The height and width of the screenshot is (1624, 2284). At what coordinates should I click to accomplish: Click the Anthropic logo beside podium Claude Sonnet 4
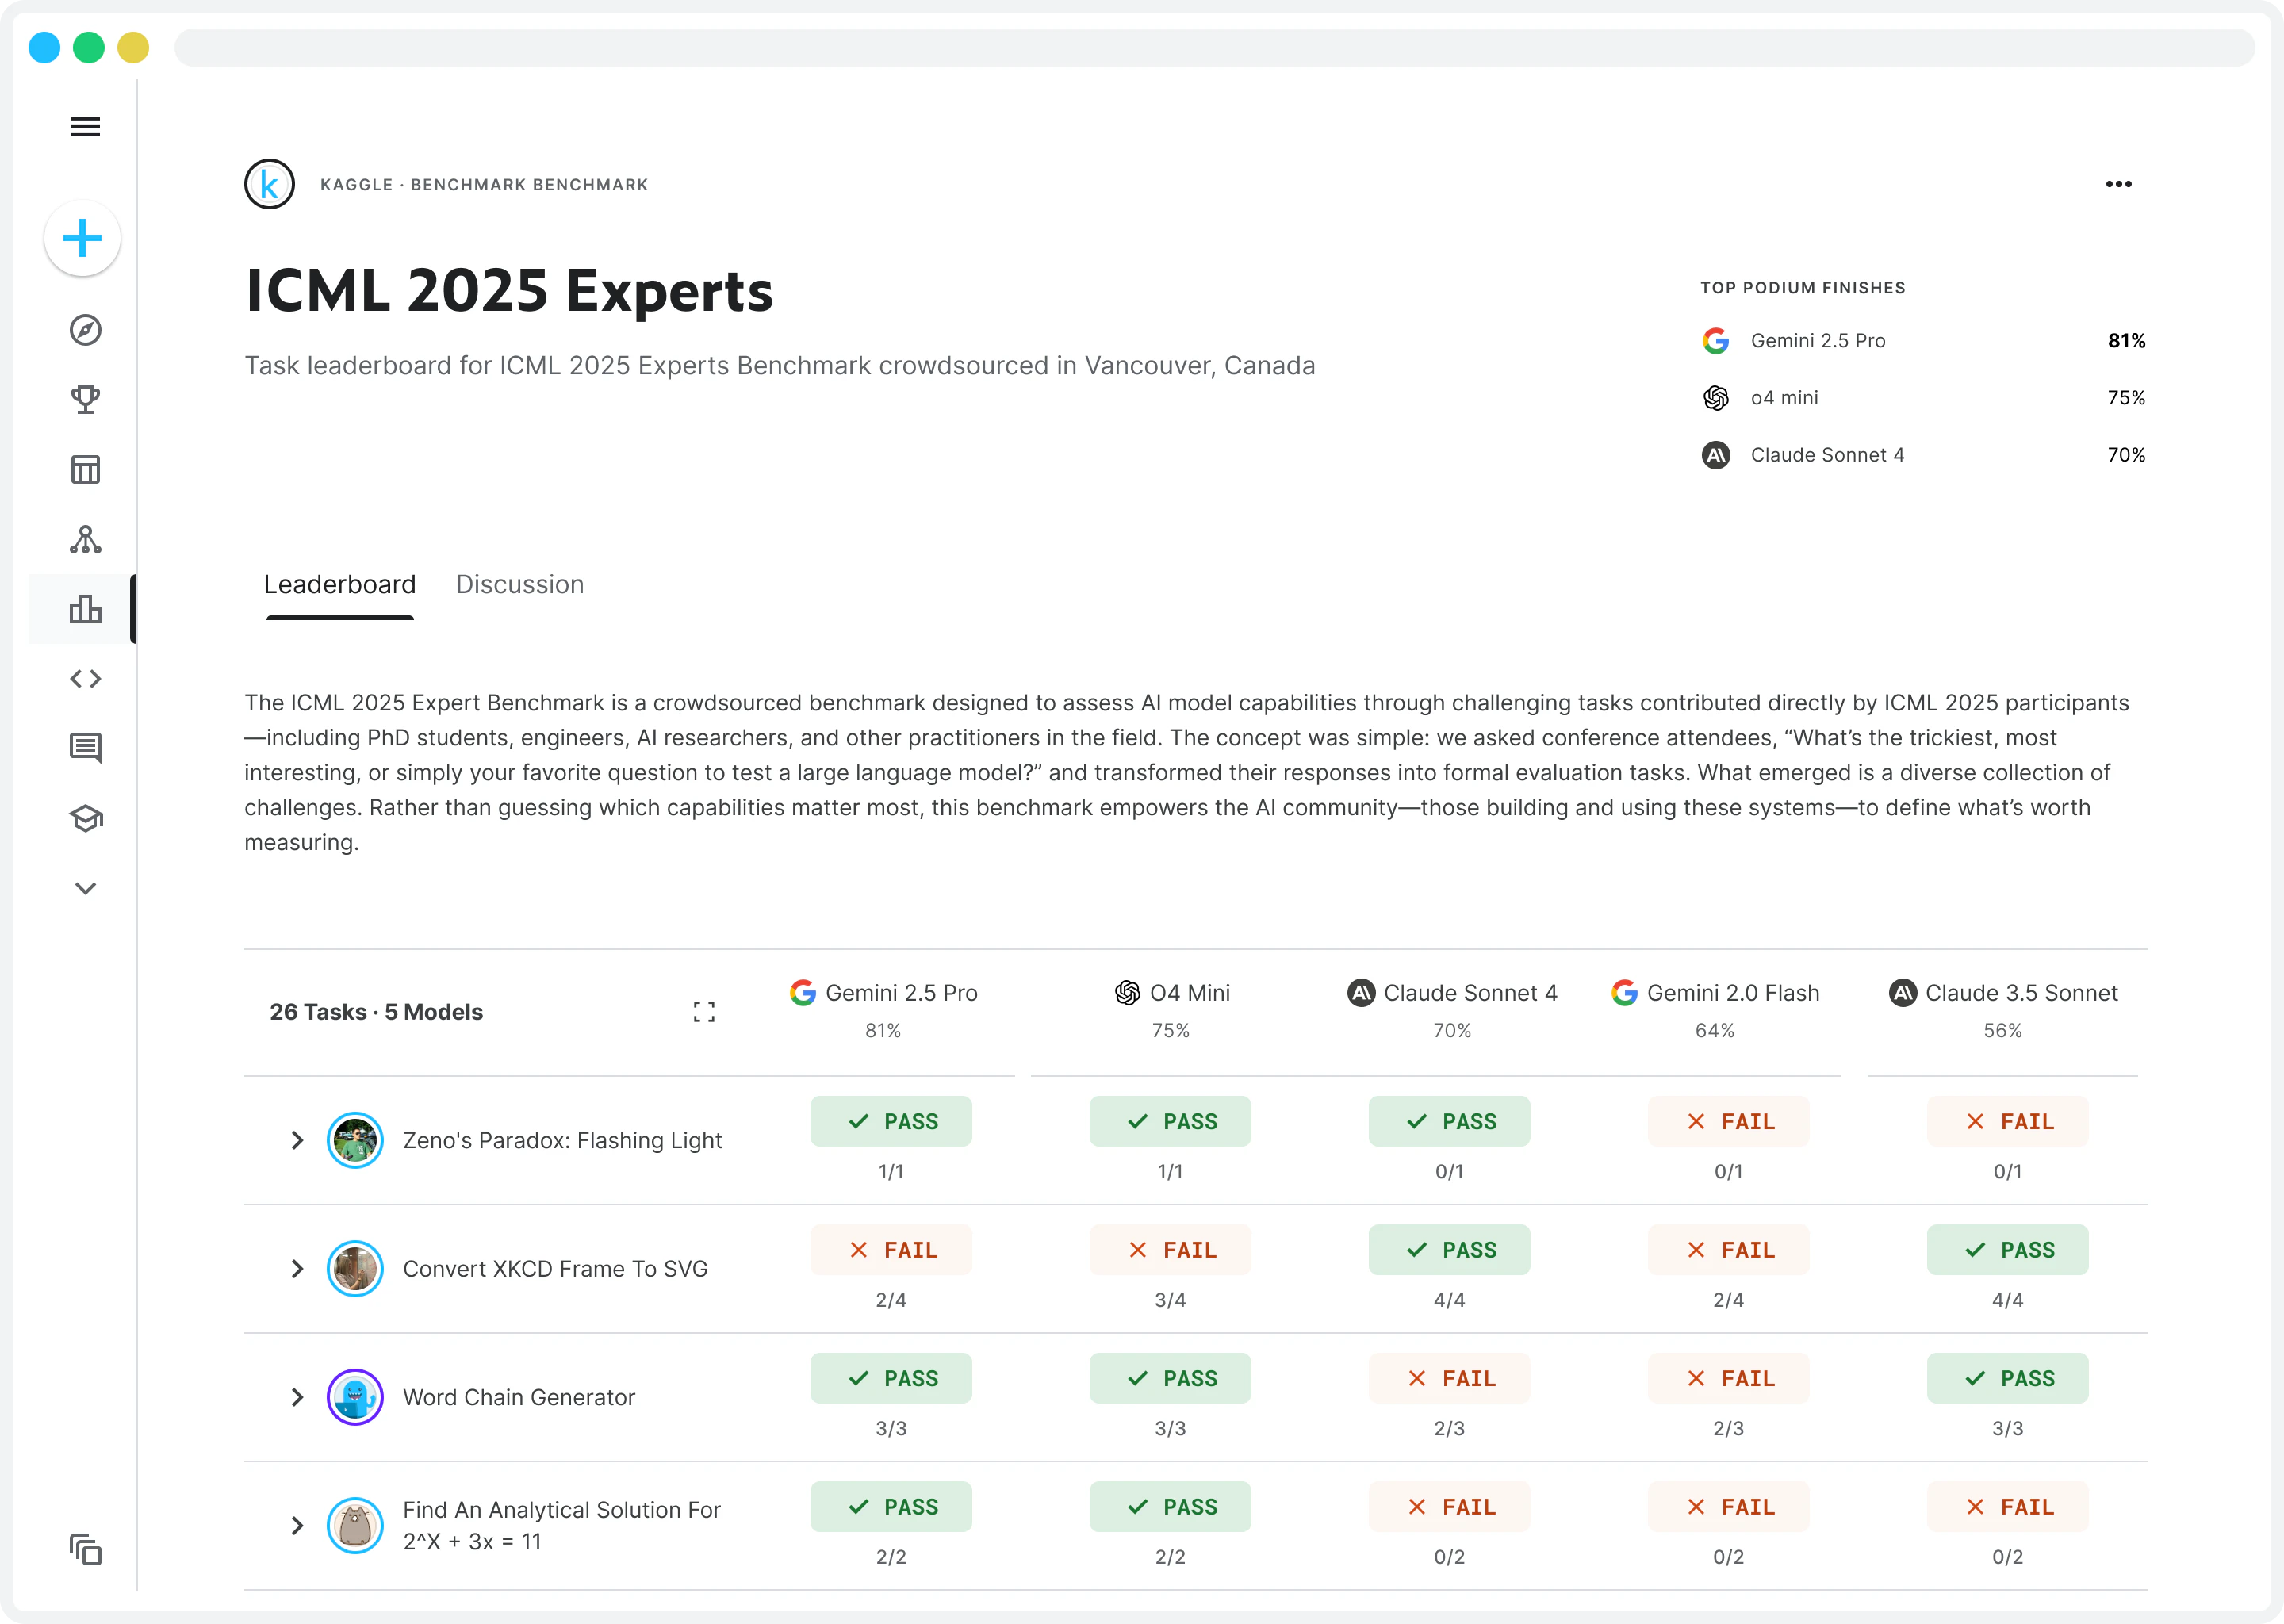[x=1716, y=455]
